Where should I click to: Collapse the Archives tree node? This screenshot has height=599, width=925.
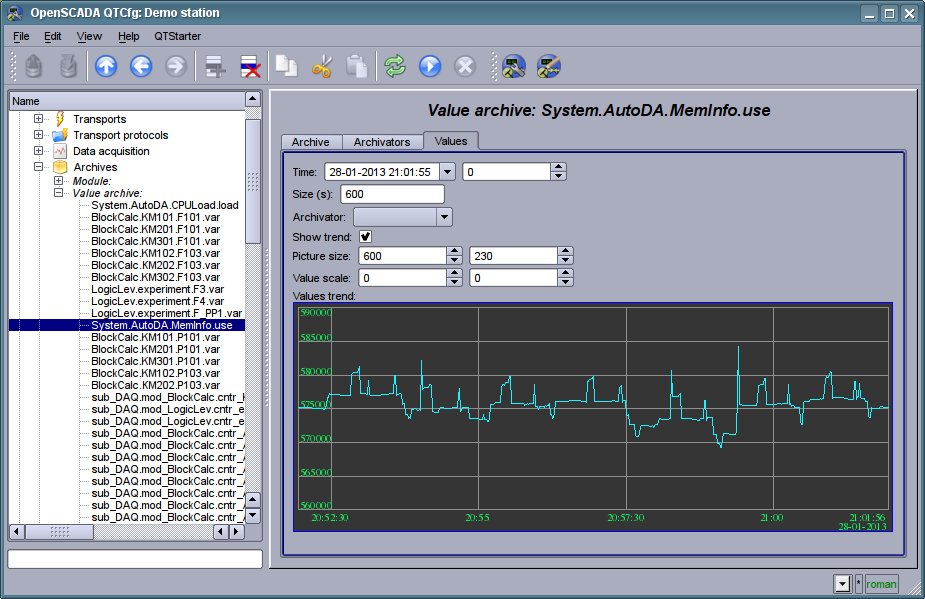[x=38, y=166]
